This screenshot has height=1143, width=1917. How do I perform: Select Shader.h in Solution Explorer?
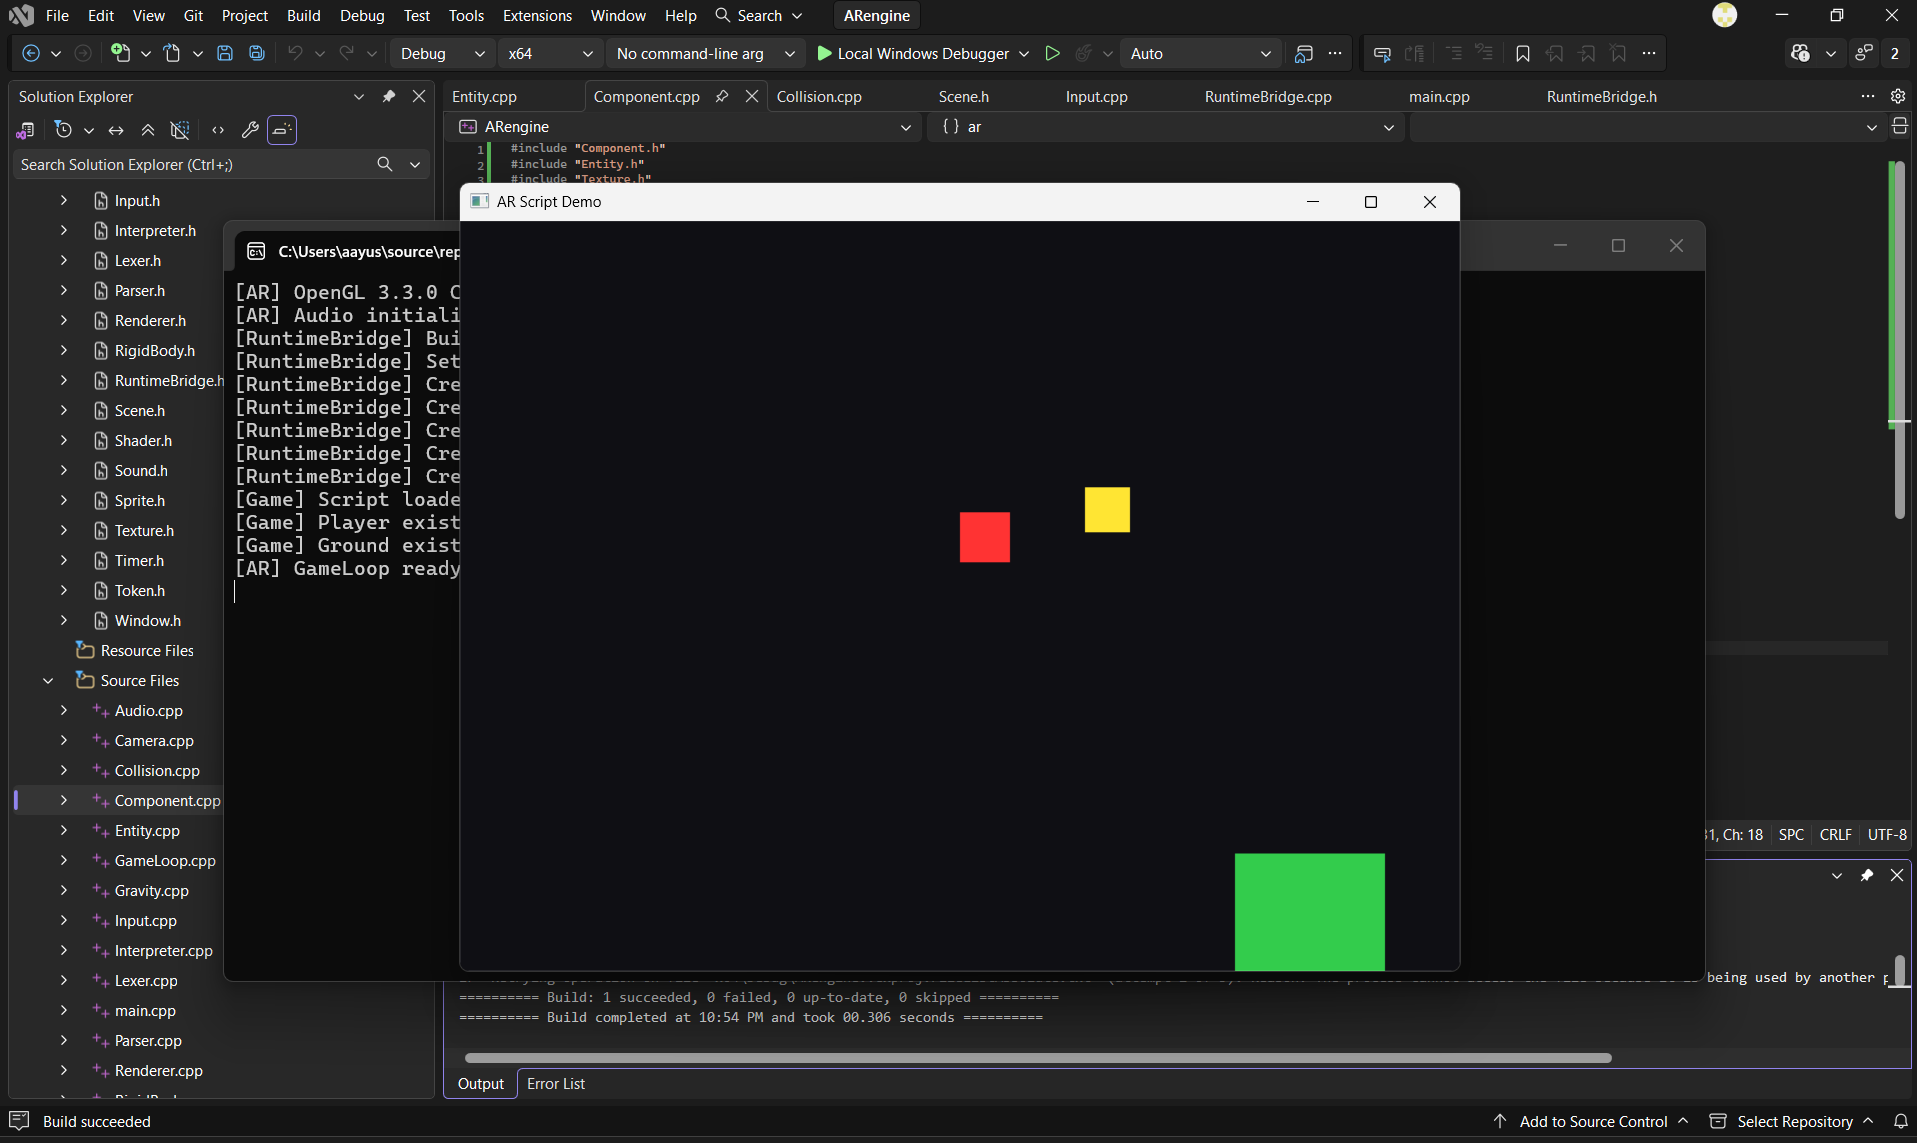coord(143,441)
